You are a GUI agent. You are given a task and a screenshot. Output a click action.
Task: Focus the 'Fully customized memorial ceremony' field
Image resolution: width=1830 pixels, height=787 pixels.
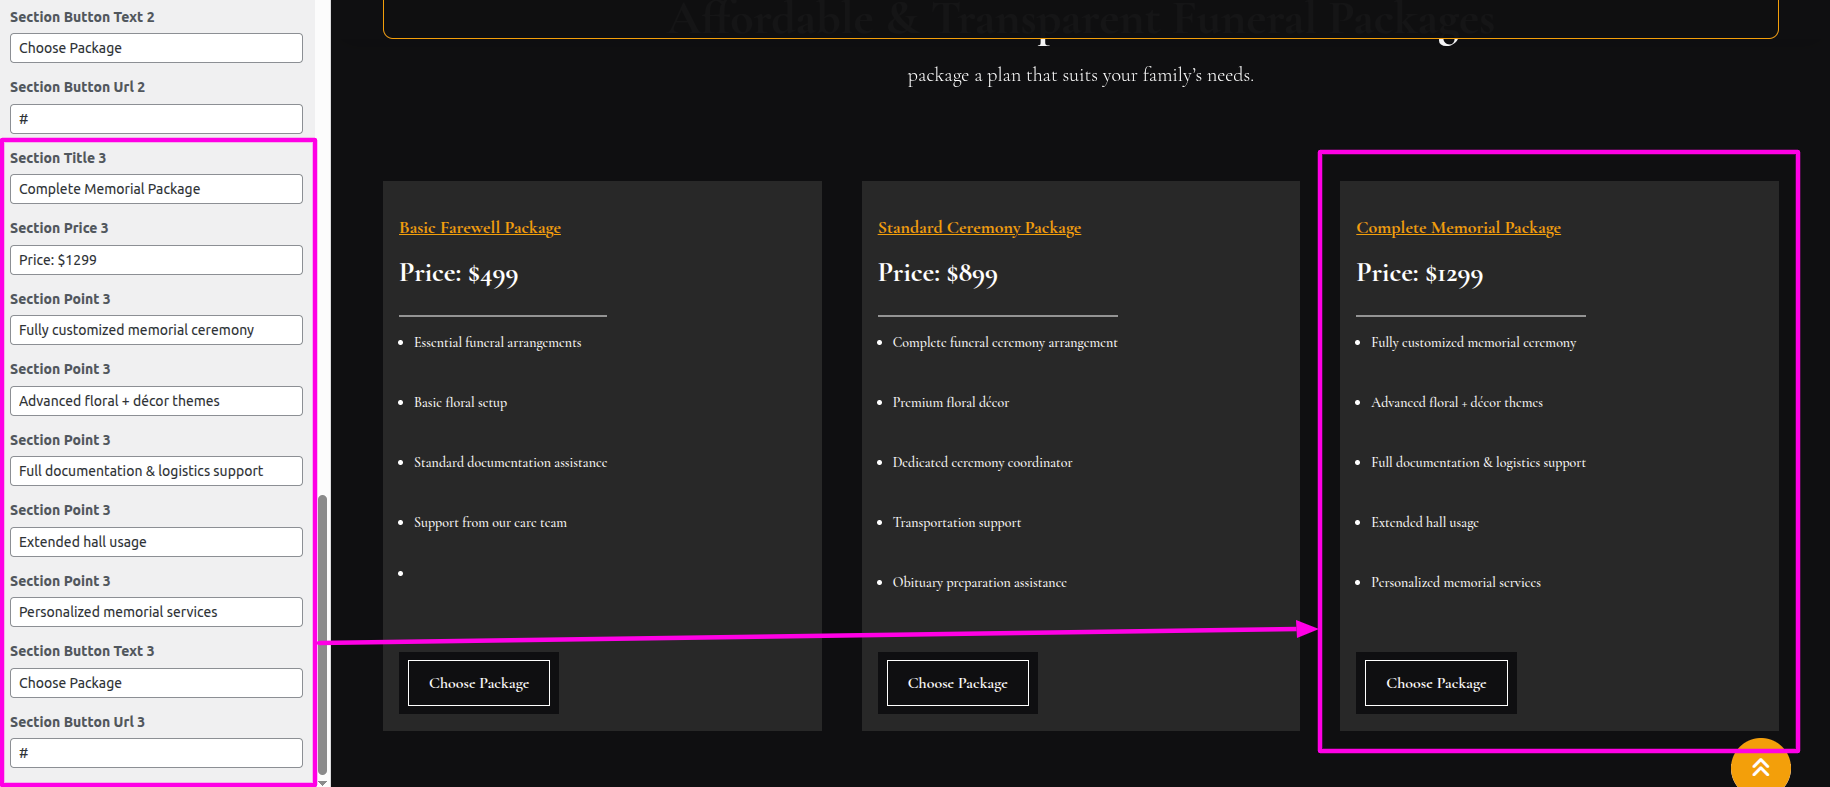pos(156,330)
